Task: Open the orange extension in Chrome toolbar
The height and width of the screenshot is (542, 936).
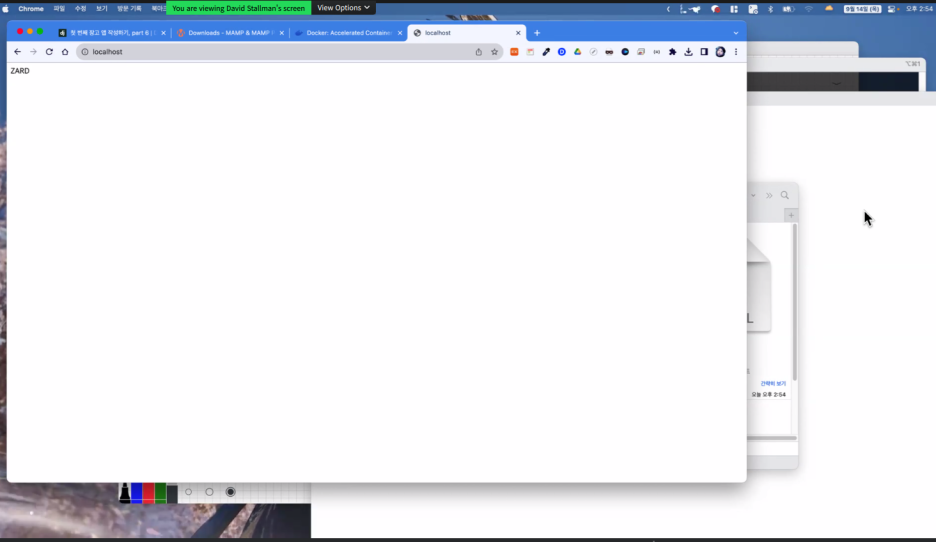Action: (514, 52)
